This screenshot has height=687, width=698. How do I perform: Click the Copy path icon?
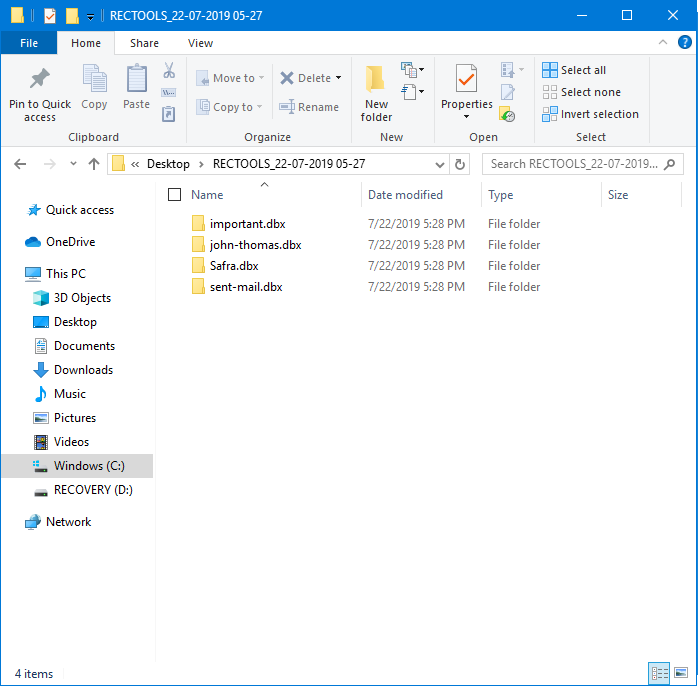tap(168, 93)
